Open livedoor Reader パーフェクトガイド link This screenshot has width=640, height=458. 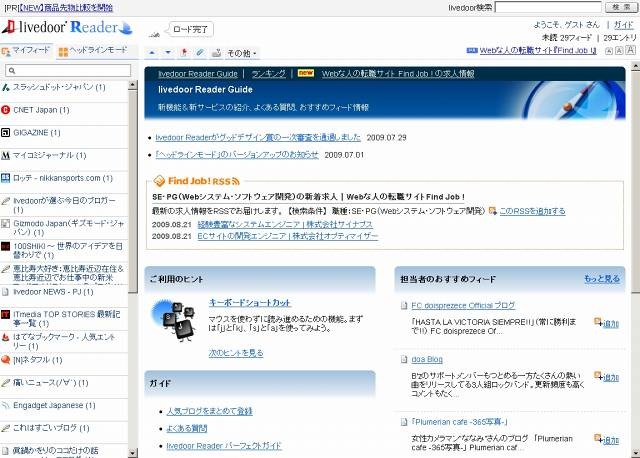[224, 446]
